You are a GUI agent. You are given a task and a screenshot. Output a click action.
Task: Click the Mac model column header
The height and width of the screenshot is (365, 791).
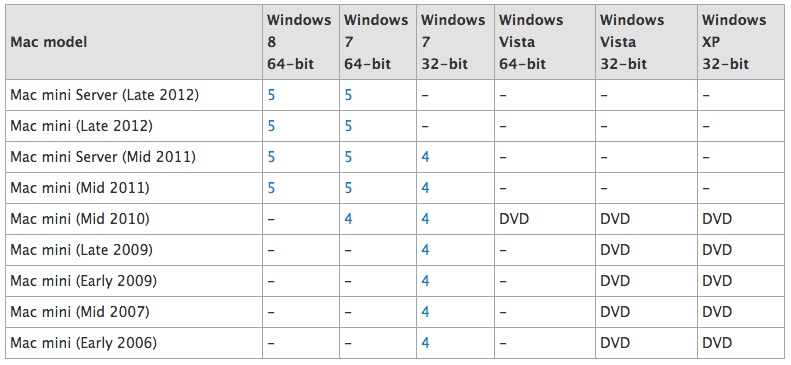pos(48,42)
